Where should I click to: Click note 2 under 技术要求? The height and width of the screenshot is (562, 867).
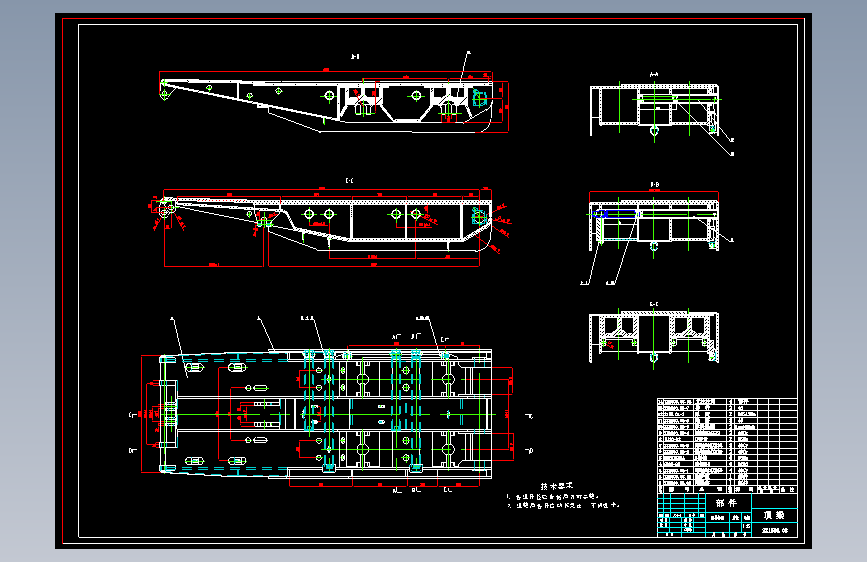[563, 505]
